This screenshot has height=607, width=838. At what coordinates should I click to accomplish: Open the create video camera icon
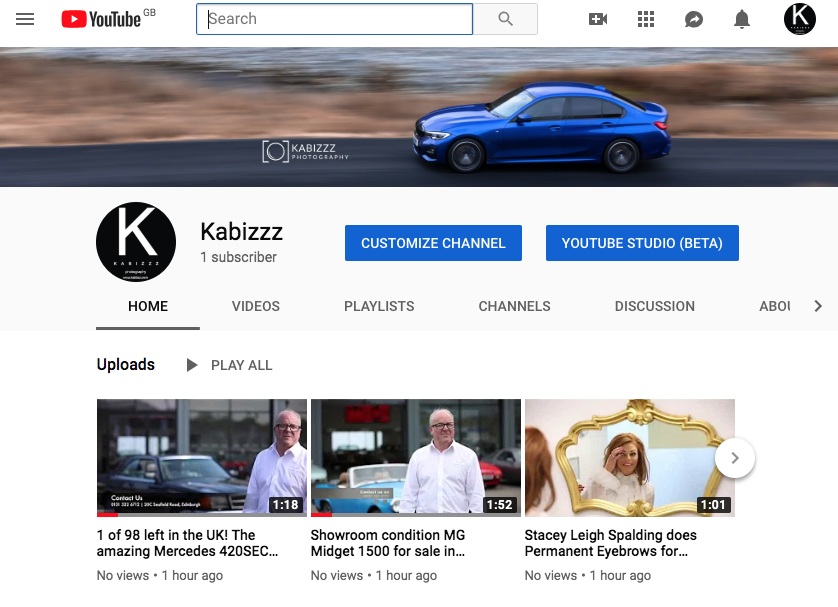(x=598, y=19)
